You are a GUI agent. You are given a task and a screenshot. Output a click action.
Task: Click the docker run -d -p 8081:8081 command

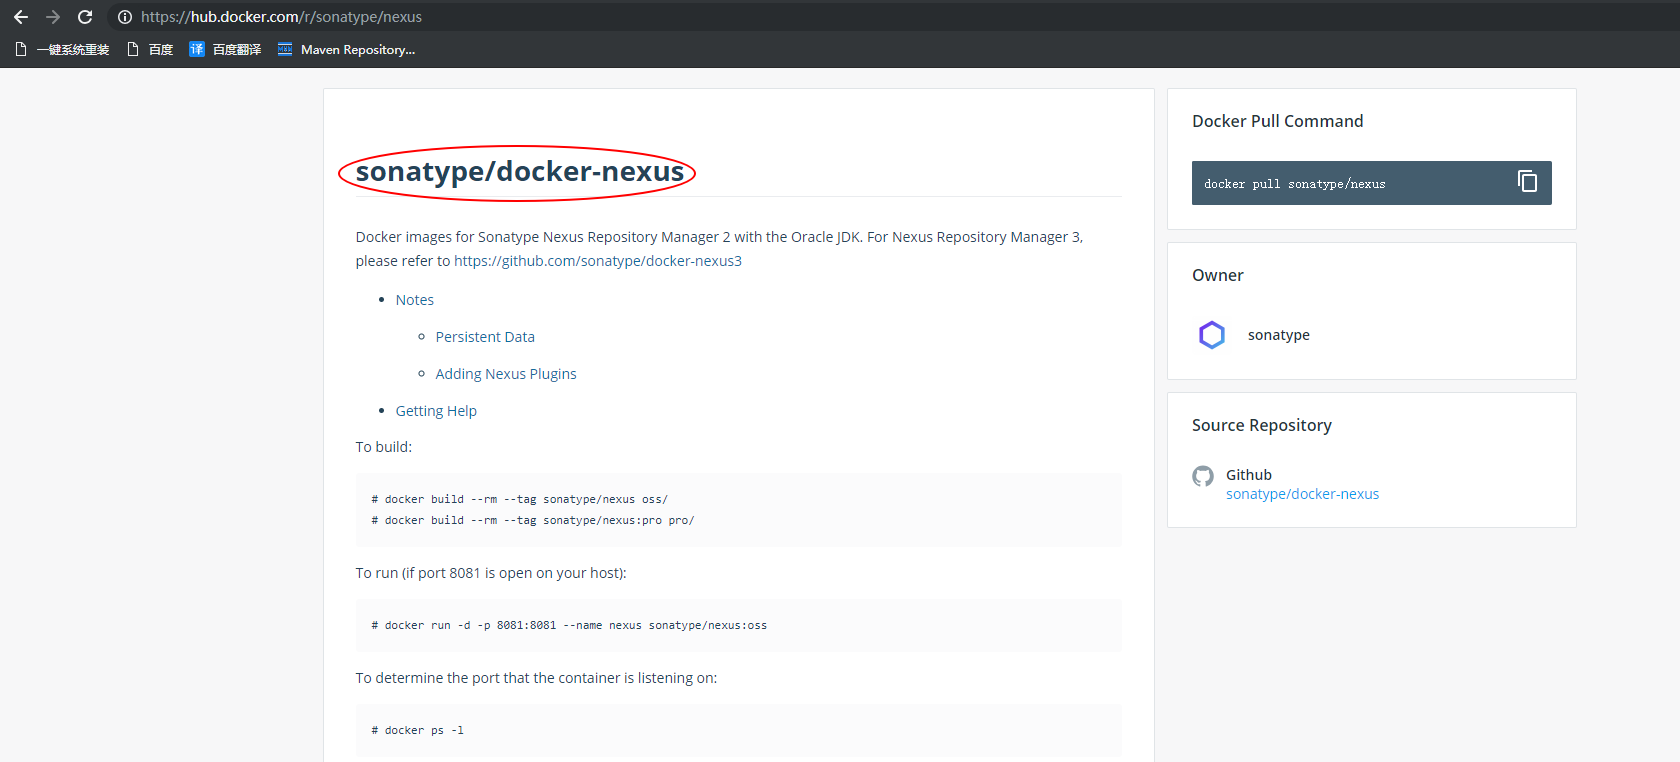click(569, 625)
